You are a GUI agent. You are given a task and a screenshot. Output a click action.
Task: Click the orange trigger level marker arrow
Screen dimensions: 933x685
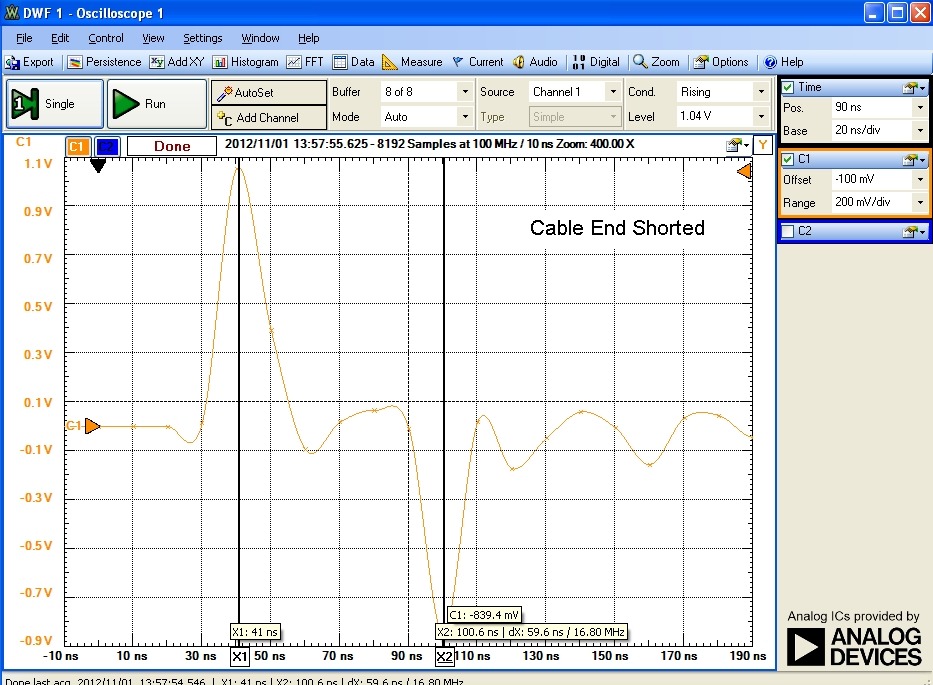tap(743, 172)
